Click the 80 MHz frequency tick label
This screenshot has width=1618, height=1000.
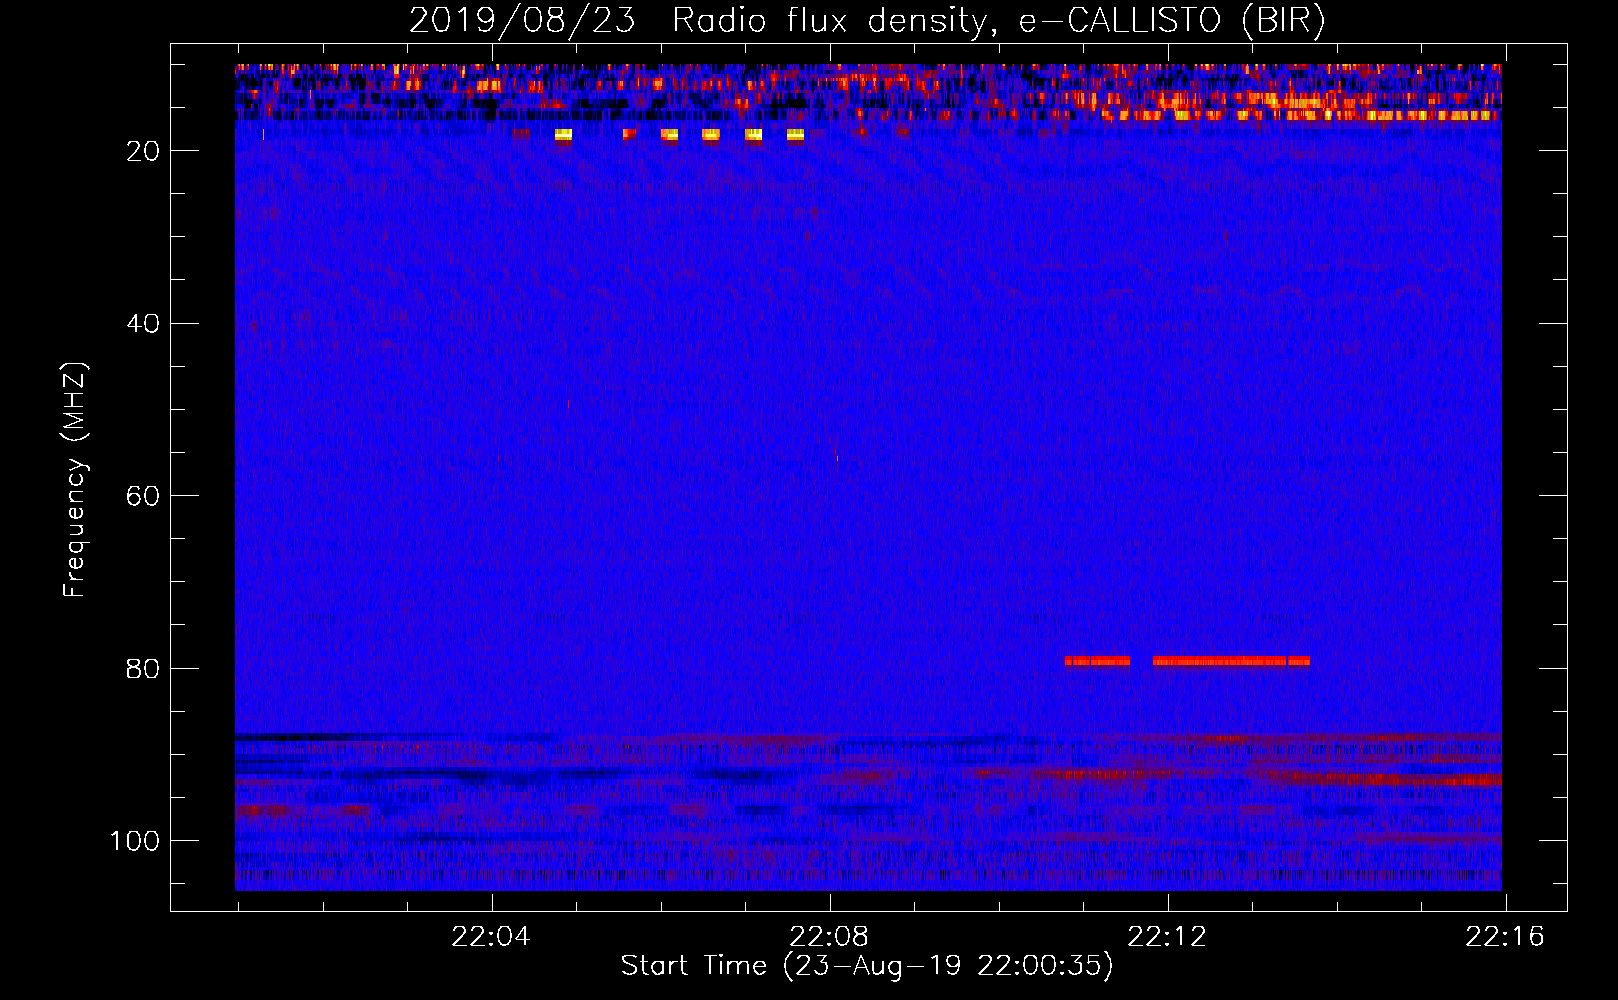tap(143, 669)
